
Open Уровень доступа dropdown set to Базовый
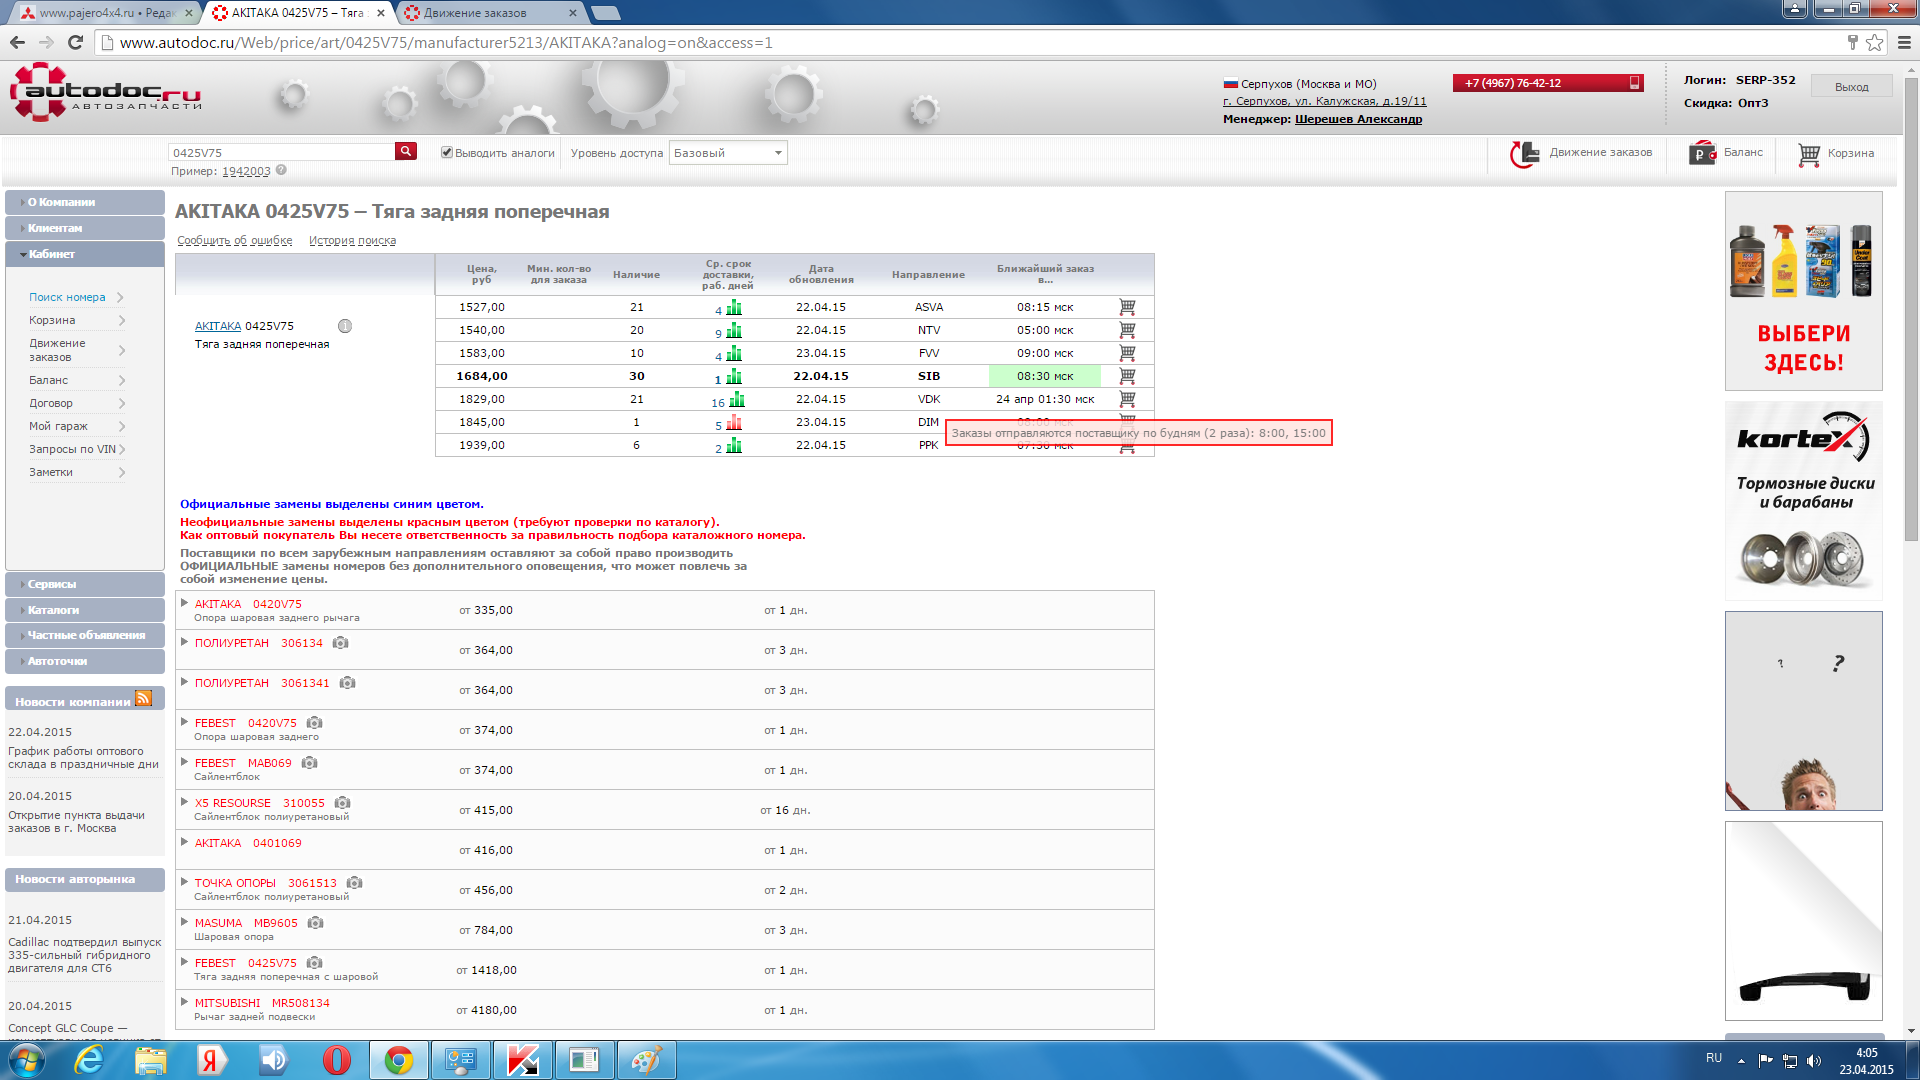coord(728,153)
